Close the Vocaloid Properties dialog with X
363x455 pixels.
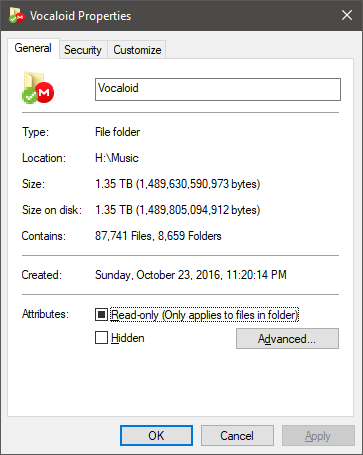click(347, 15)
